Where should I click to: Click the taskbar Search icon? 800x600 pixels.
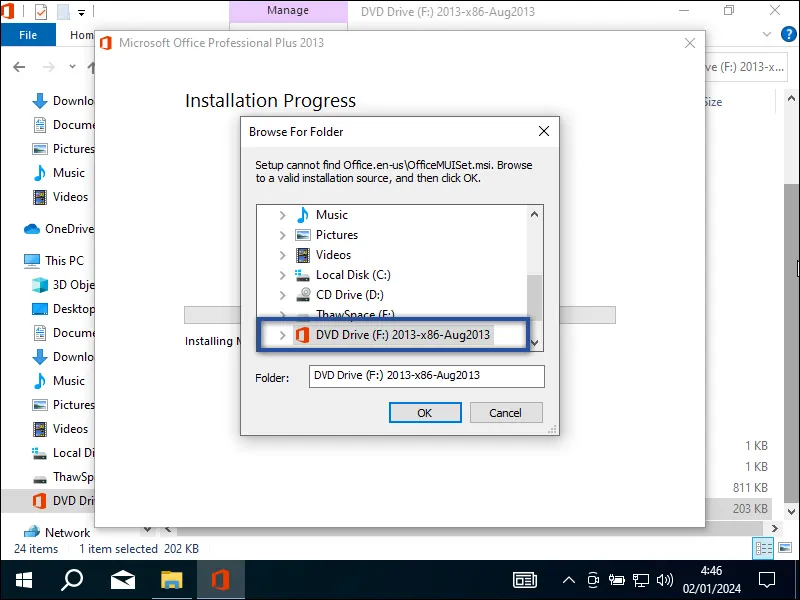pyautogui.click(x=70, y=579)
